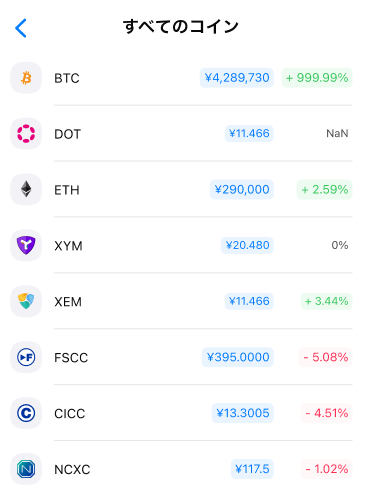Select the NCXC hexagon icon
365x496 pixels.
point(26,469)
